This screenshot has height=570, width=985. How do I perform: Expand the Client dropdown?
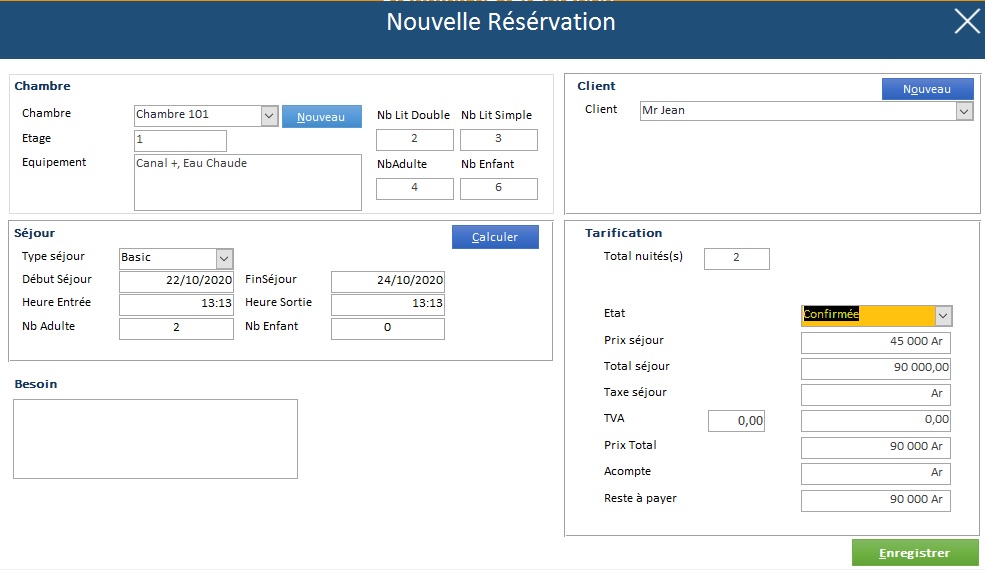tap(964, 112)
